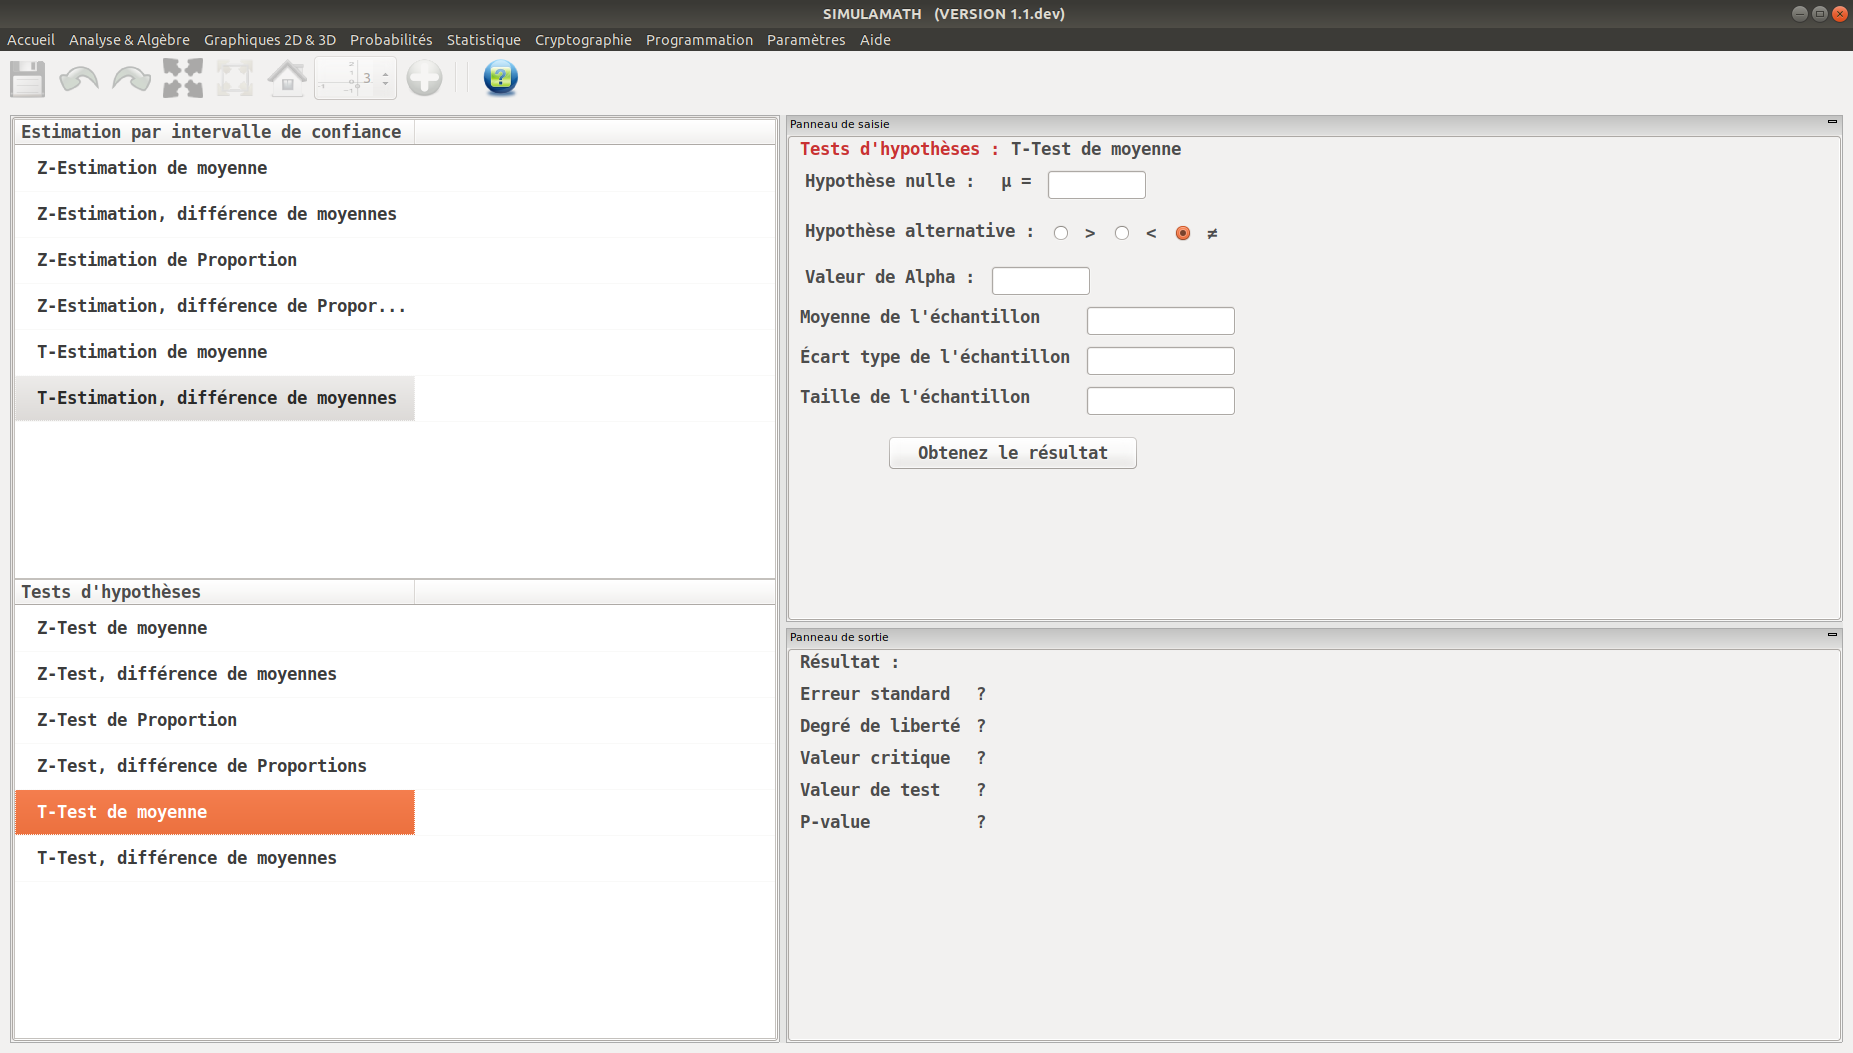Open the Aide menu
Image resolution: width=1853 pixels, height=1053 pixels.
875,40
